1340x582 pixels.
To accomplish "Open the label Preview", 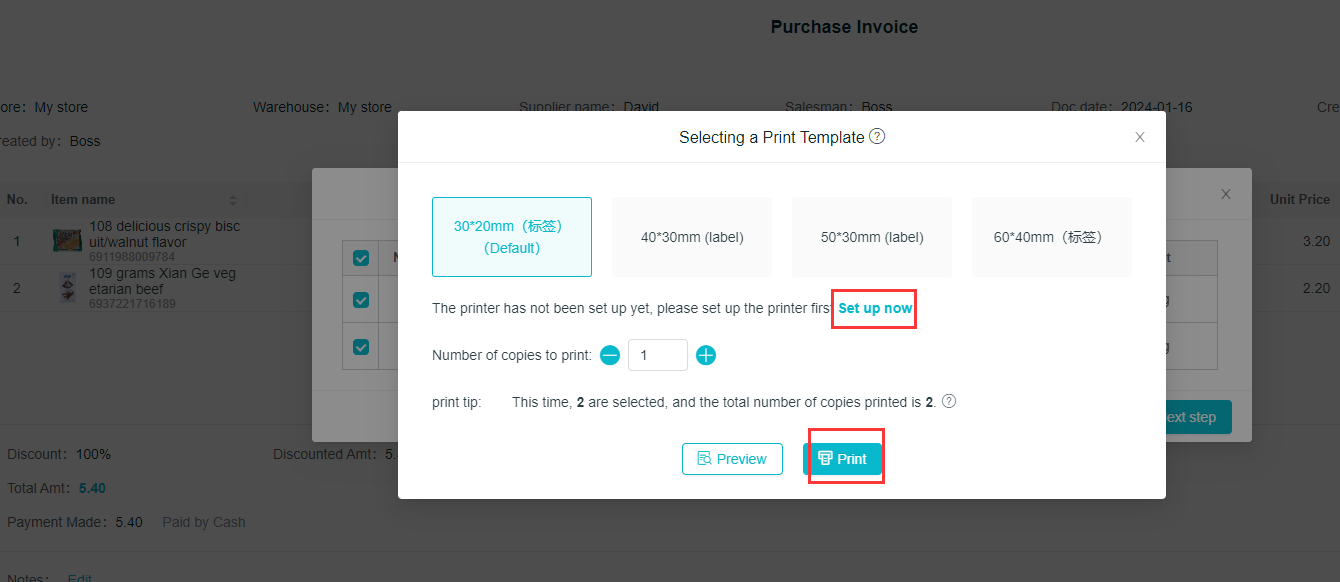I will 732,459.
